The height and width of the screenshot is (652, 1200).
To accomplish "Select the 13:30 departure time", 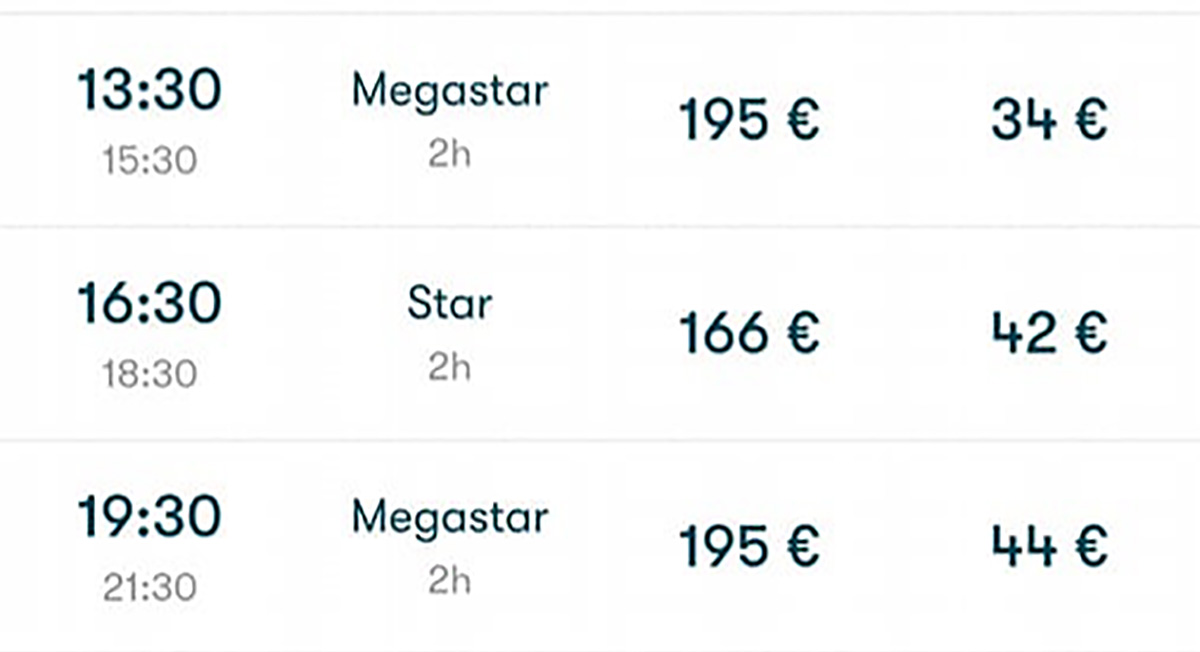I will pyautogui.click(x=149, y=92).
